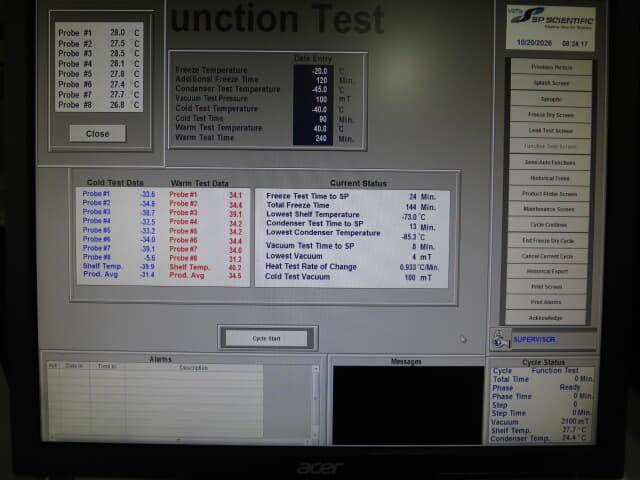Click the Heat Test Rate of Change row
This screenshot has height=480, width=640.
352,267
